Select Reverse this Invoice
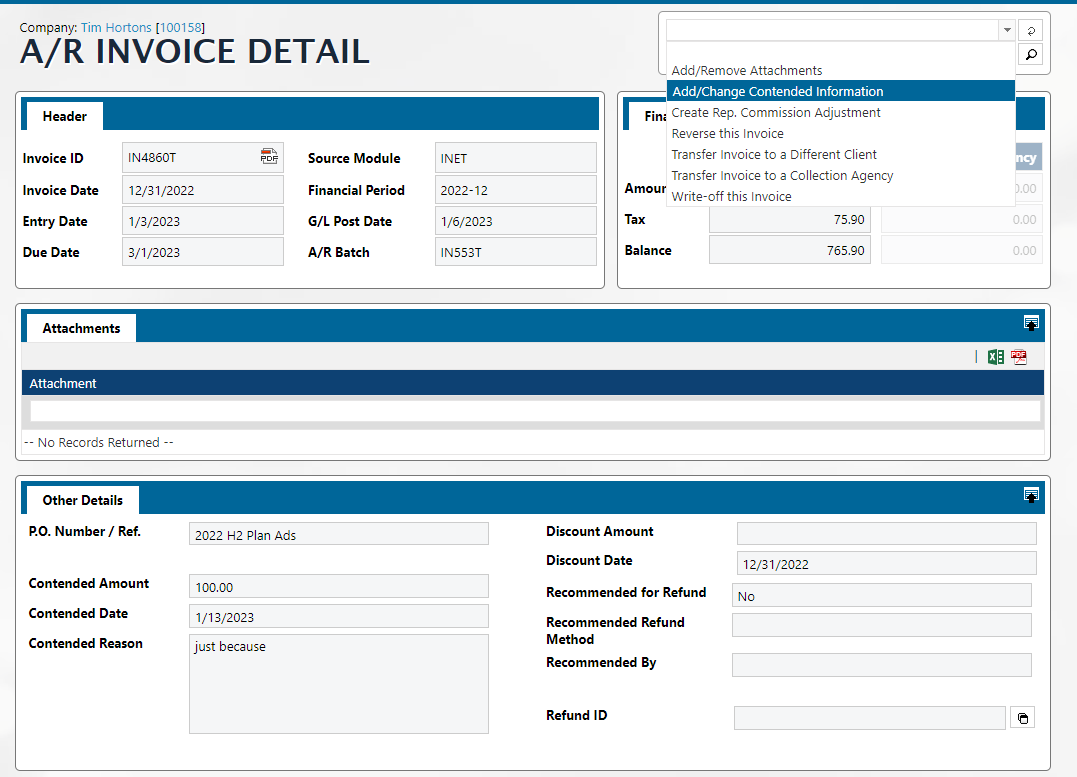The image size is (1077, 777). (x=727, y=134)
